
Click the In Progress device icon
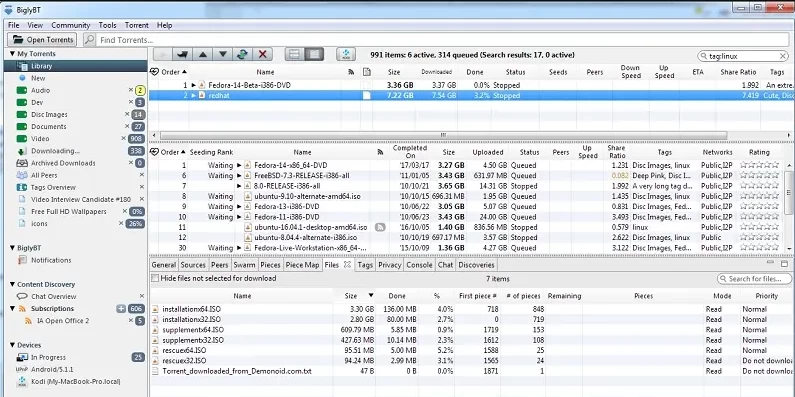21,357
